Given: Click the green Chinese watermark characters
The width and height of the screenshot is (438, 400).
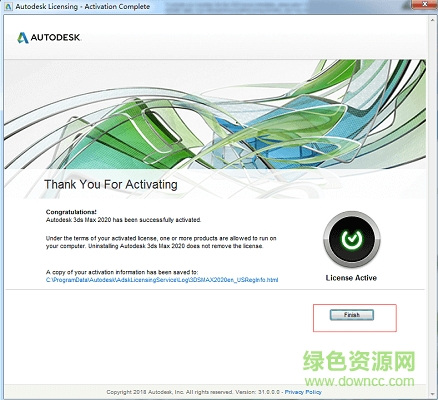Looking at the screenshot, I should [x=359, y=361].
